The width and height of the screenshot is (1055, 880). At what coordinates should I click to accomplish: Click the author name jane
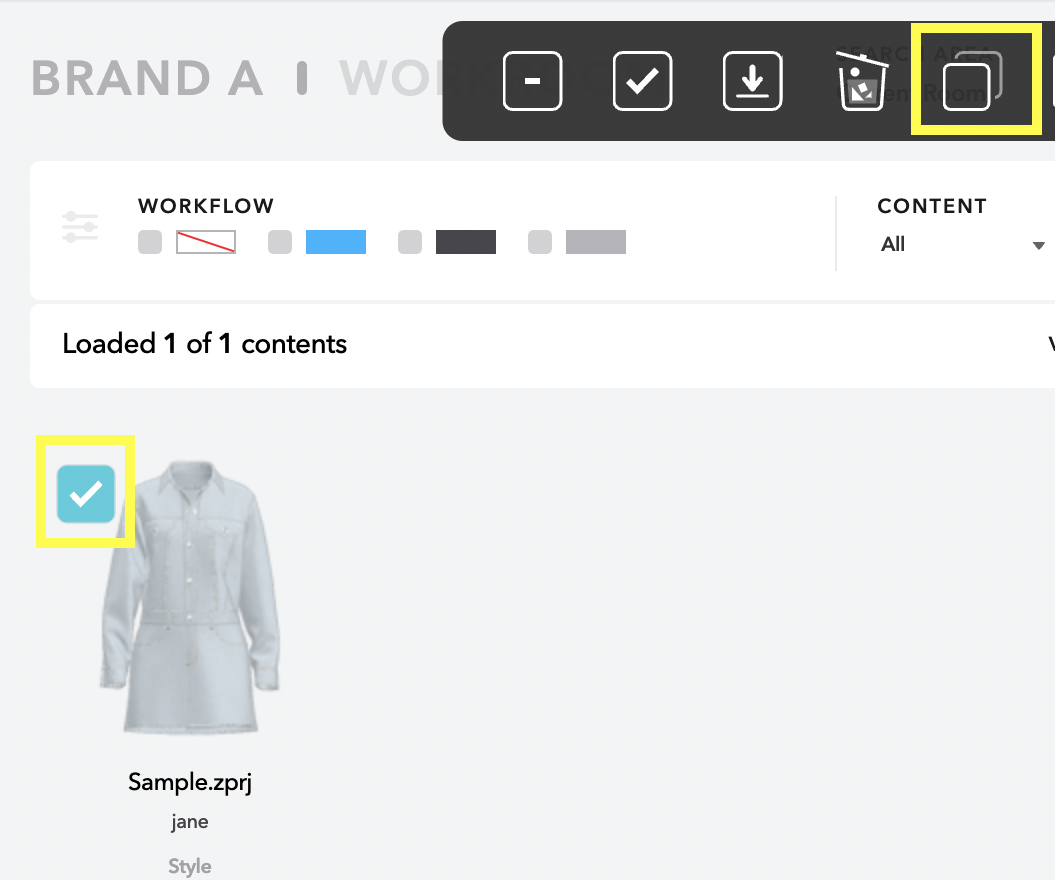189,821
